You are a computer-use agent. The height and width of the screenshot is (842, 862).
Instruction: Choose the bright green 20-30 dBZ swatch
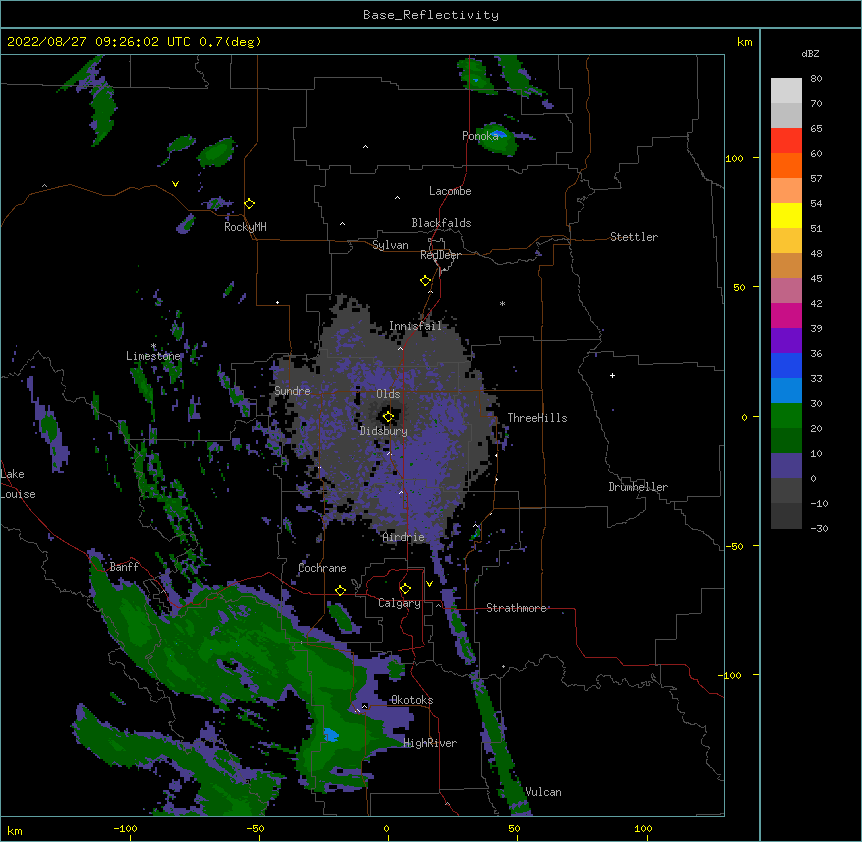coord(786,416)
